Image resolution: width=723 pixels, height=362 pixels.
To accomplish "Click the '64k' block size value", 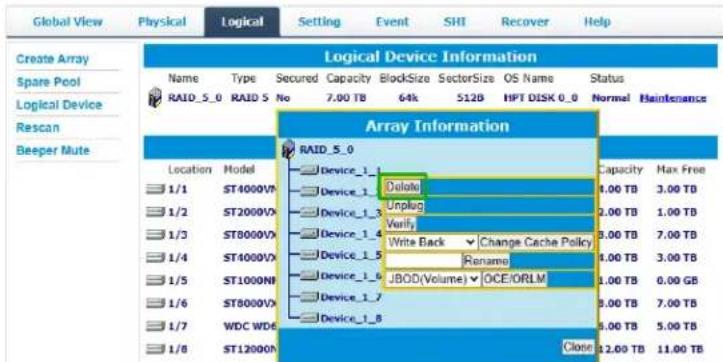I will tap(408, 98).
